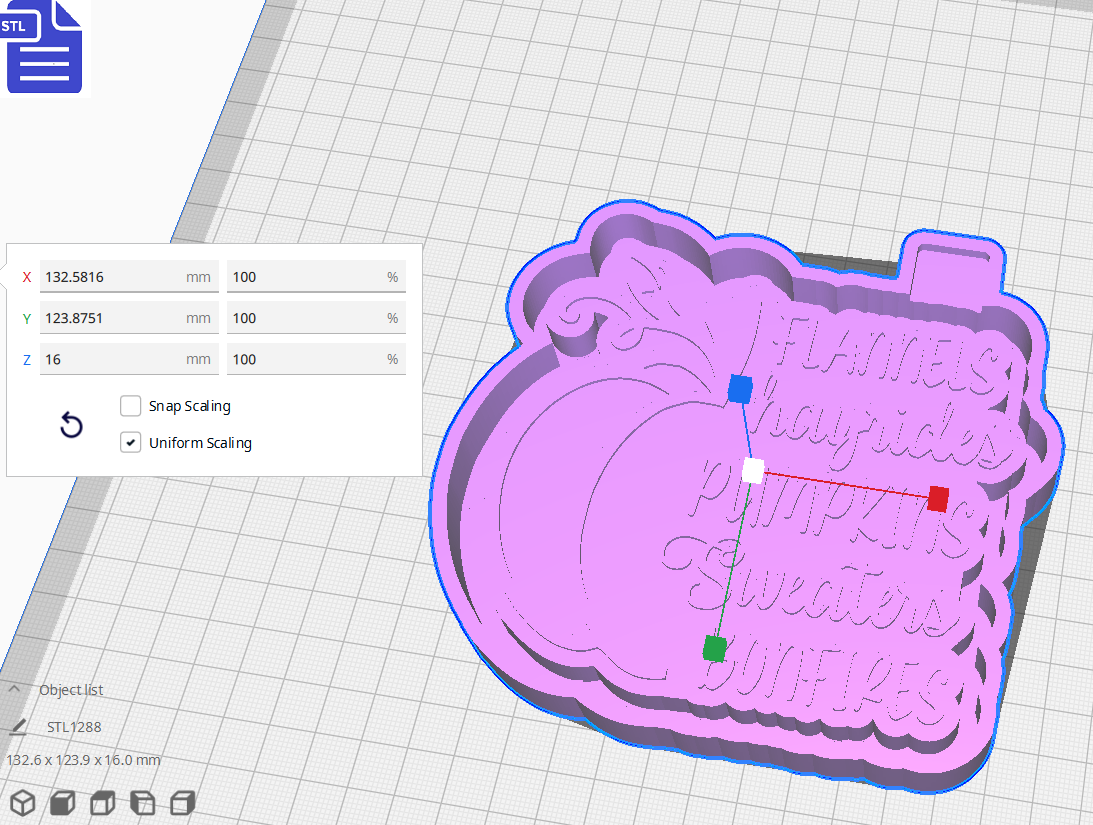Click the Y percentage input showing 100
This screenshot has width=1093, height=825.
coord(316,317)
